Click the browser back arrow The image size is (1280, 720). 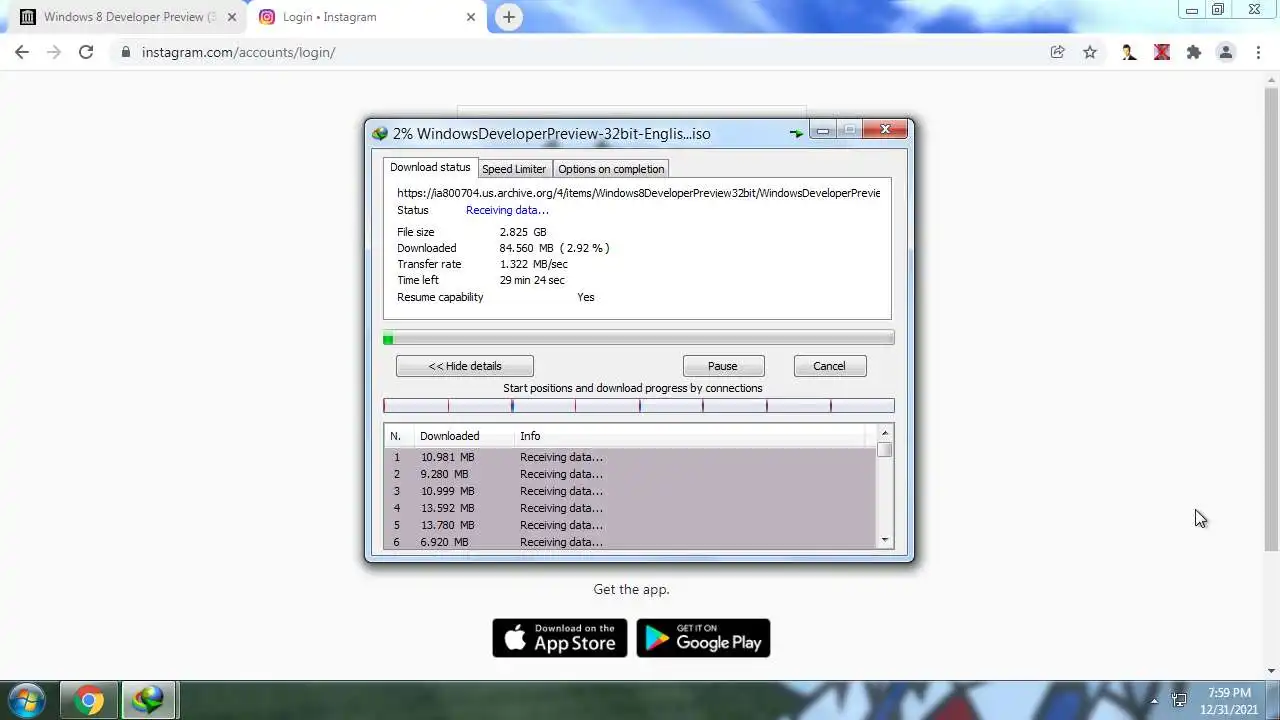click(22, 52)
